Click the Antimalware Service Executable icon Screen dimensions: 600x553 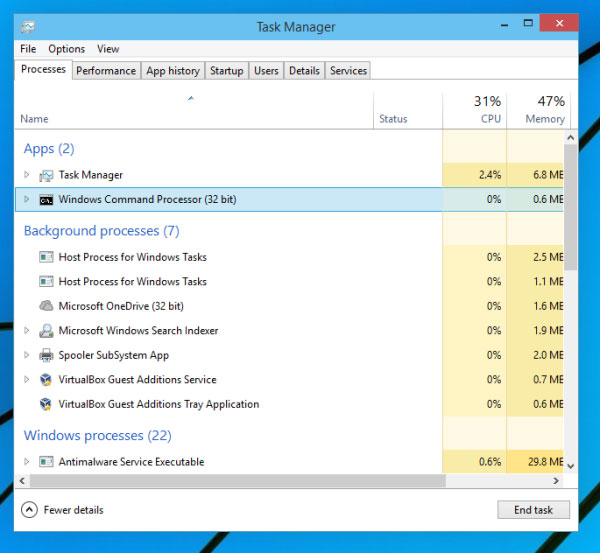(x=46, y=462)
